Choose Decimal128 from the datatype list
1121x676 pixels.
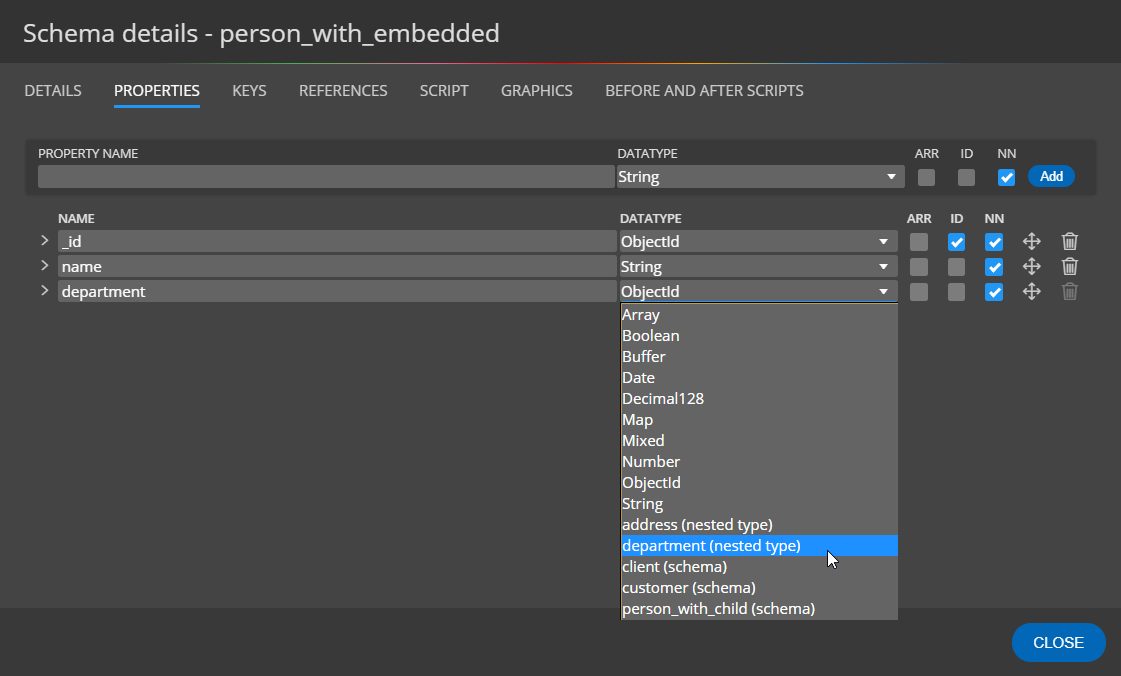[759, 399]
